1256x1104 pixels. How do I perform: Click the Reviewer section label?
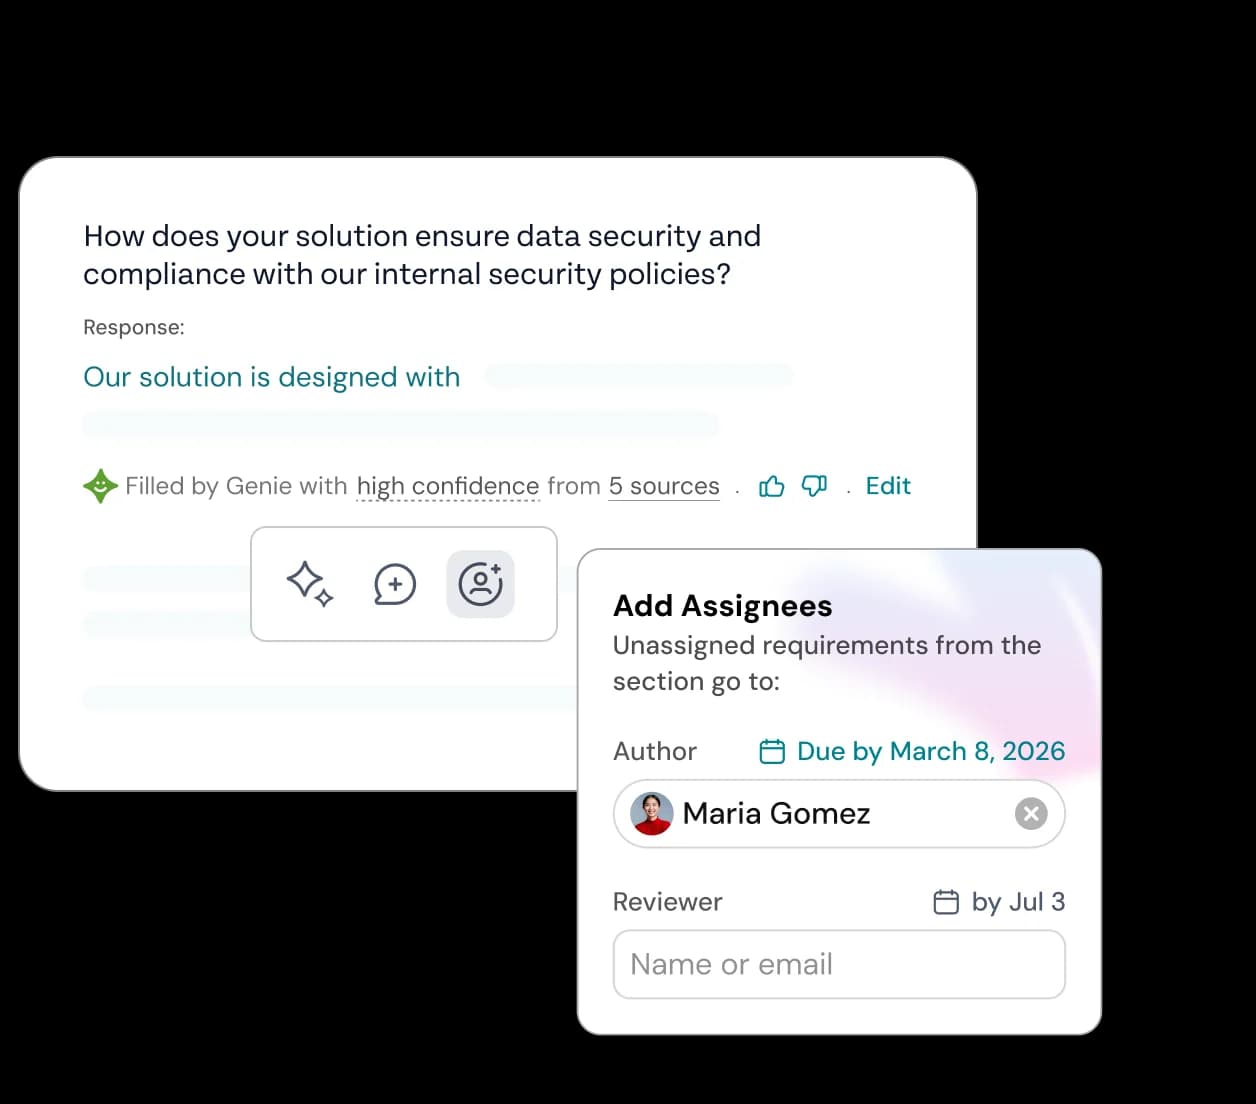click(667, 901)
